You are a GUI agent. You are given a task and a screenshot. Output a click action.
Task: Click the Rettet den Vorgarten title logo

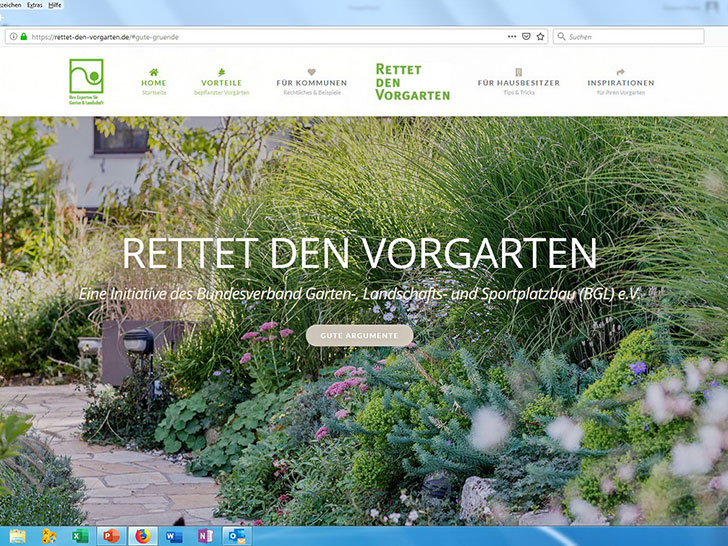(x=412, y=82)
